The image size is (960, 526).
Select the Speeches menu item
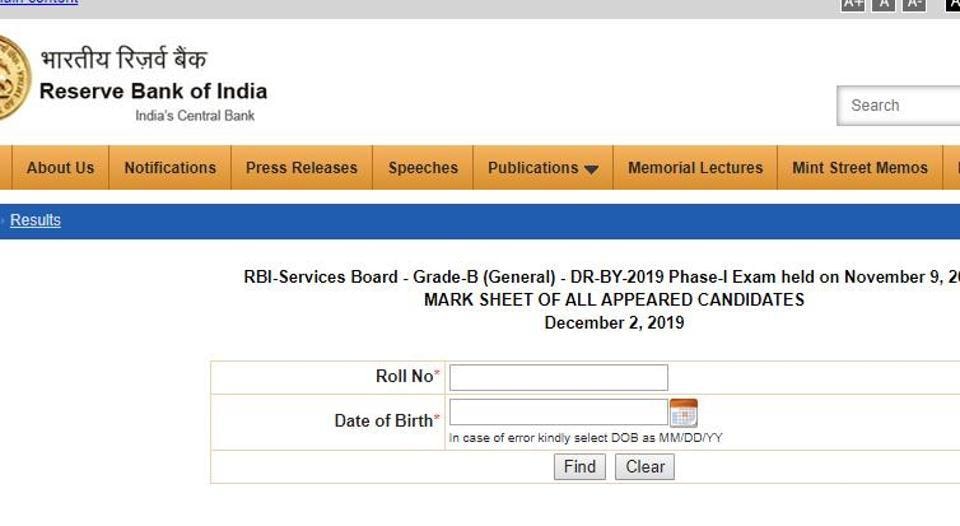click(423, 168)
